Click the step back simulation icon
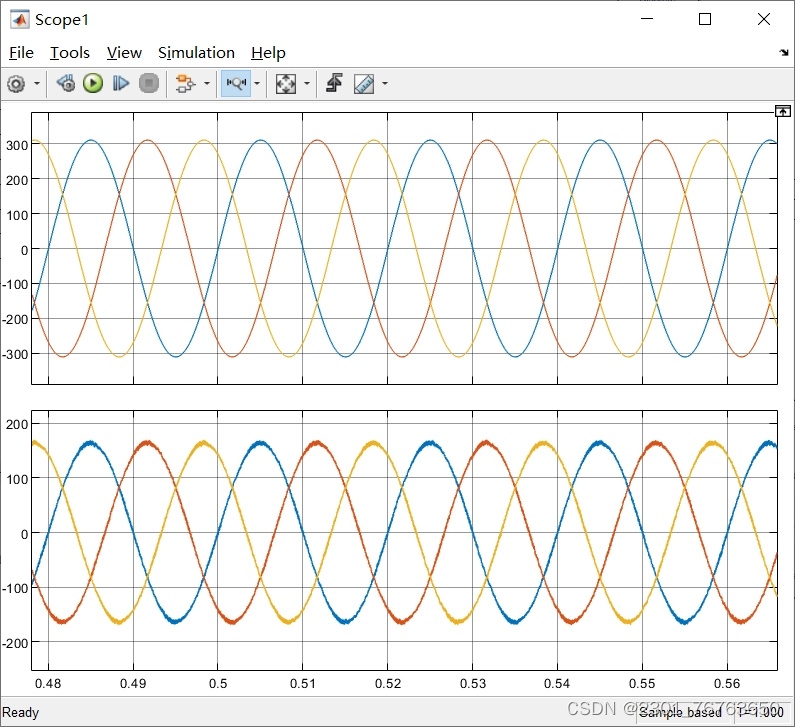This screenshot has height=727, width=795. click(x=65, y=84)
